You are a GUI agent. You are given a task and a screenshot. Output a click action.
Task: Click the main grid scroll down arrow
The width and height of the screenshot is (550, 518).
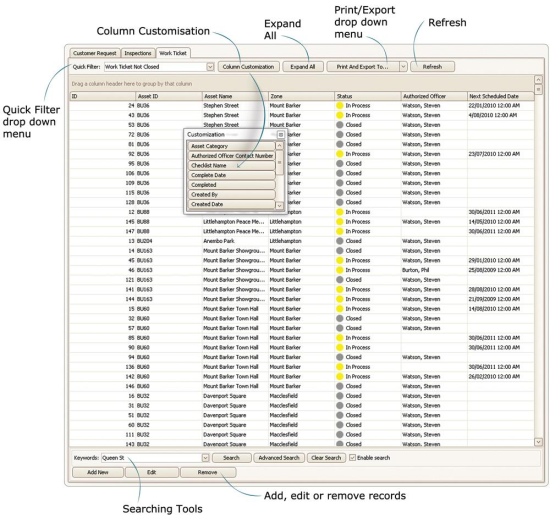point(538,442)
